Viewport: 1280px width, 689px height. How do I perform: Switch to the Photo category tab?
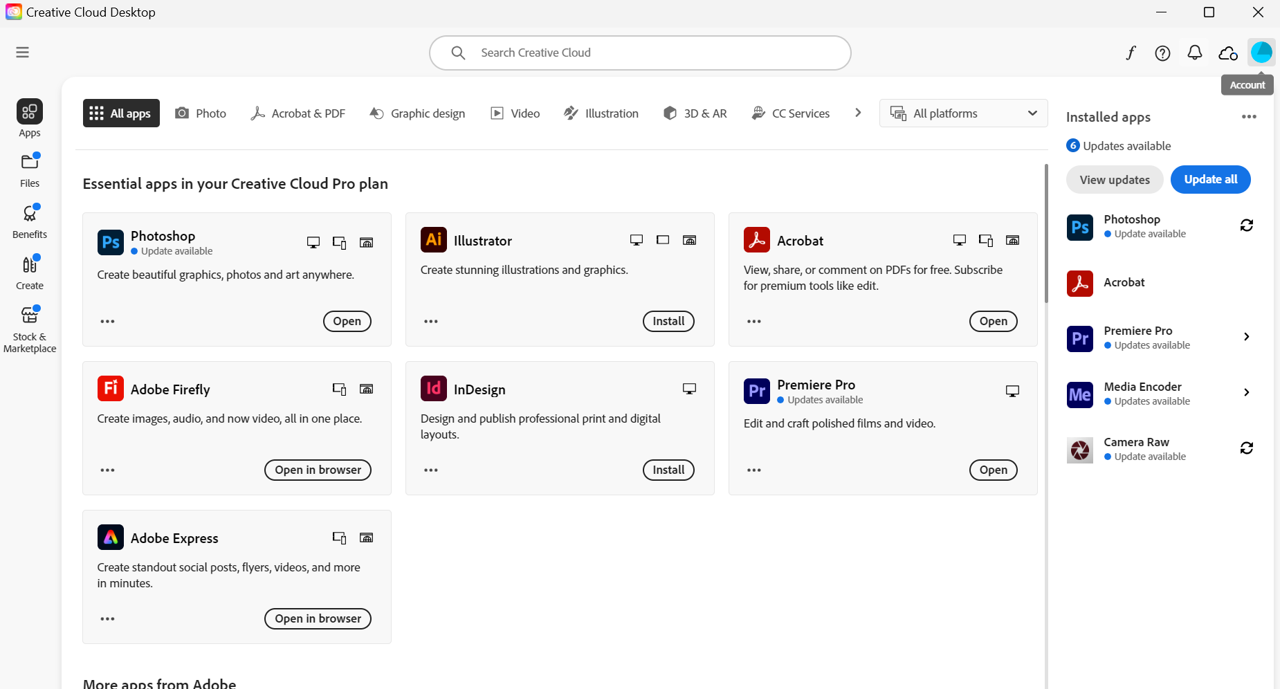point(201,113)
